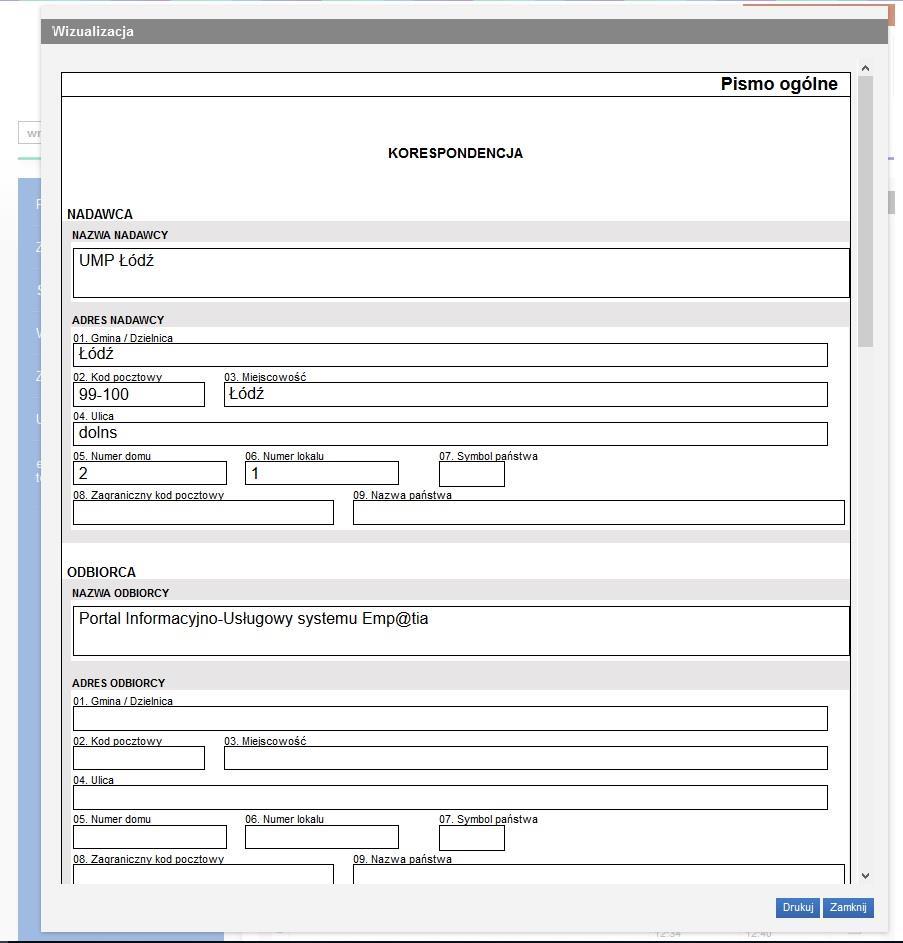Click recipient Ulica field

(450, 797)
